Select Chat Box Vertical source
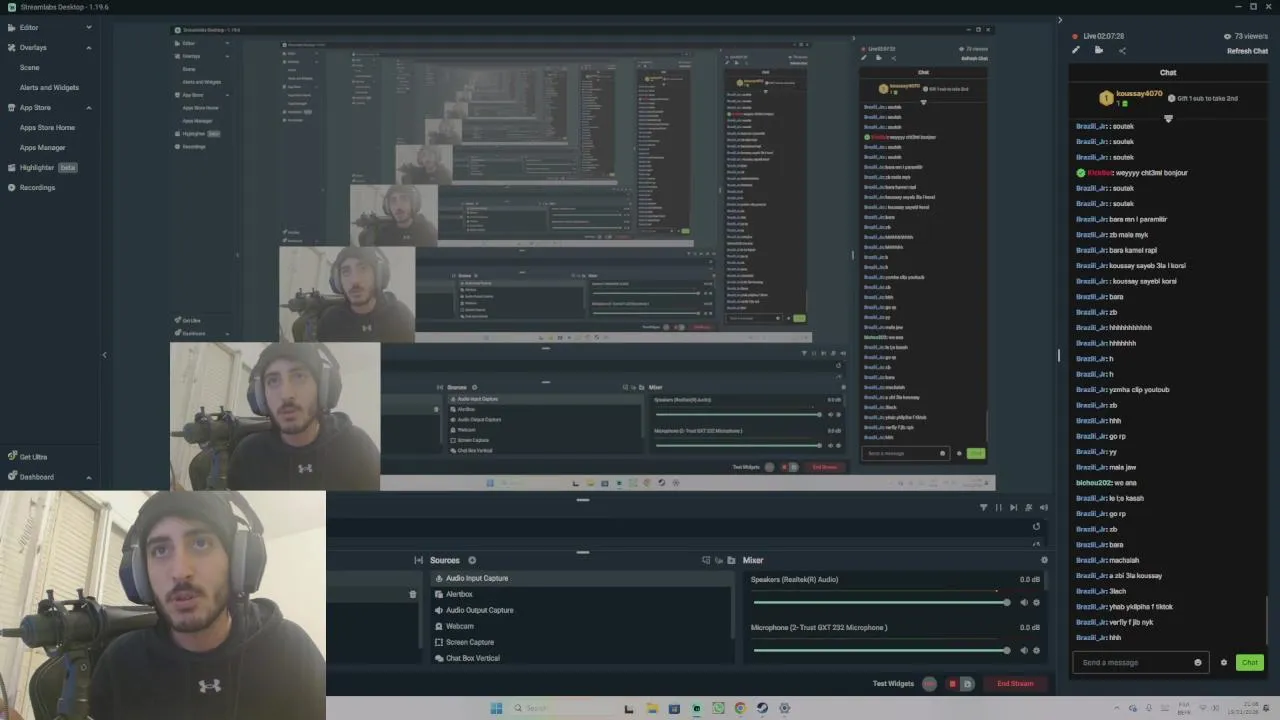 [x=581, y=658]
